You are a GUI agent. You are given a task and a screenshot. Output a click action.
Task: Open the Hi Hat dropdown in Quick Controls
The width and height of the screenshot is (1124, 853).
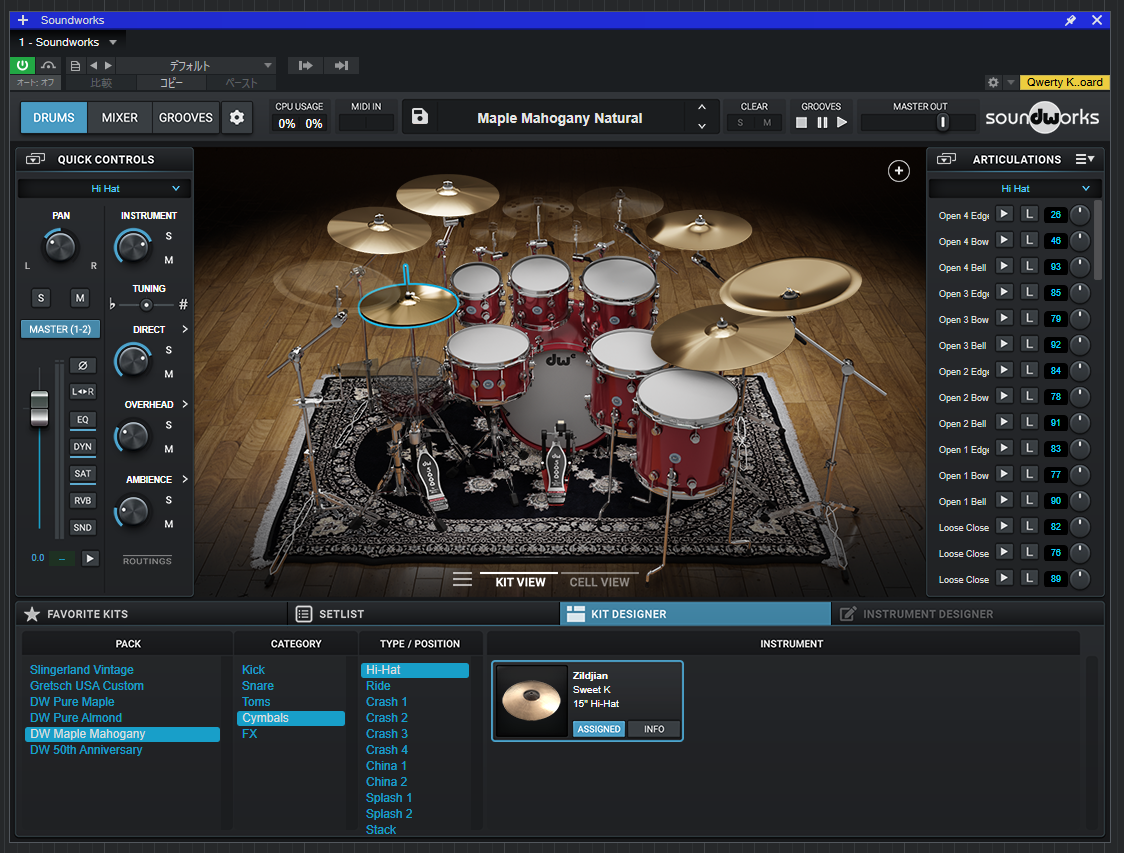click(x=105, y=189)
